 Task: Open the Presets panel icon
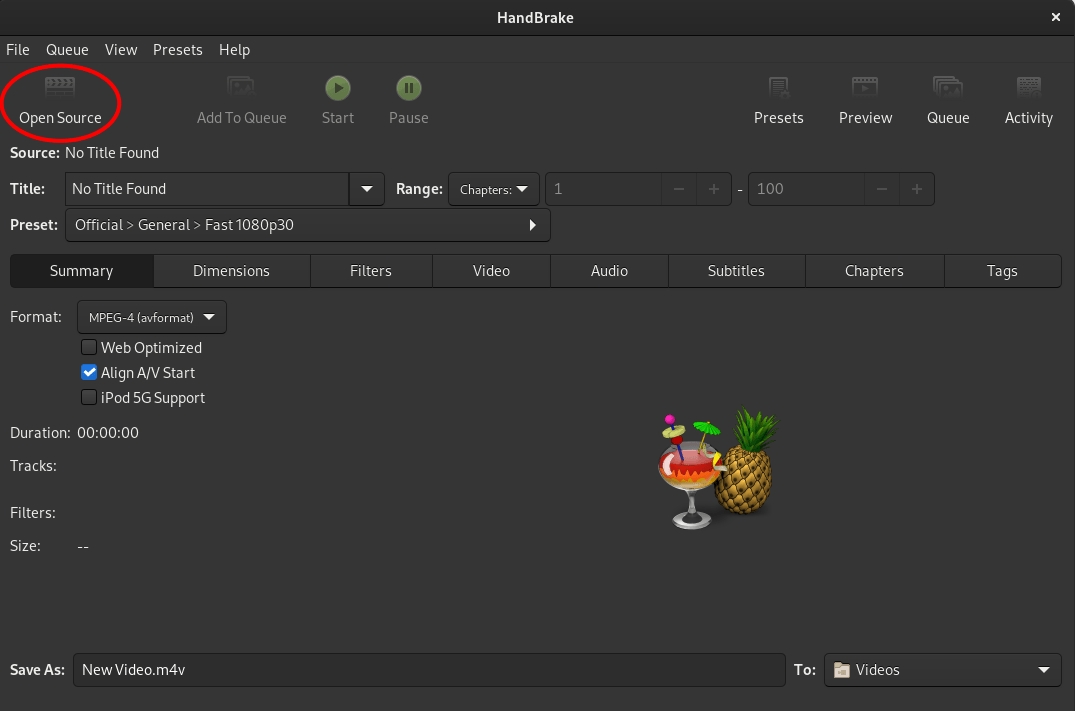[778, 100]
